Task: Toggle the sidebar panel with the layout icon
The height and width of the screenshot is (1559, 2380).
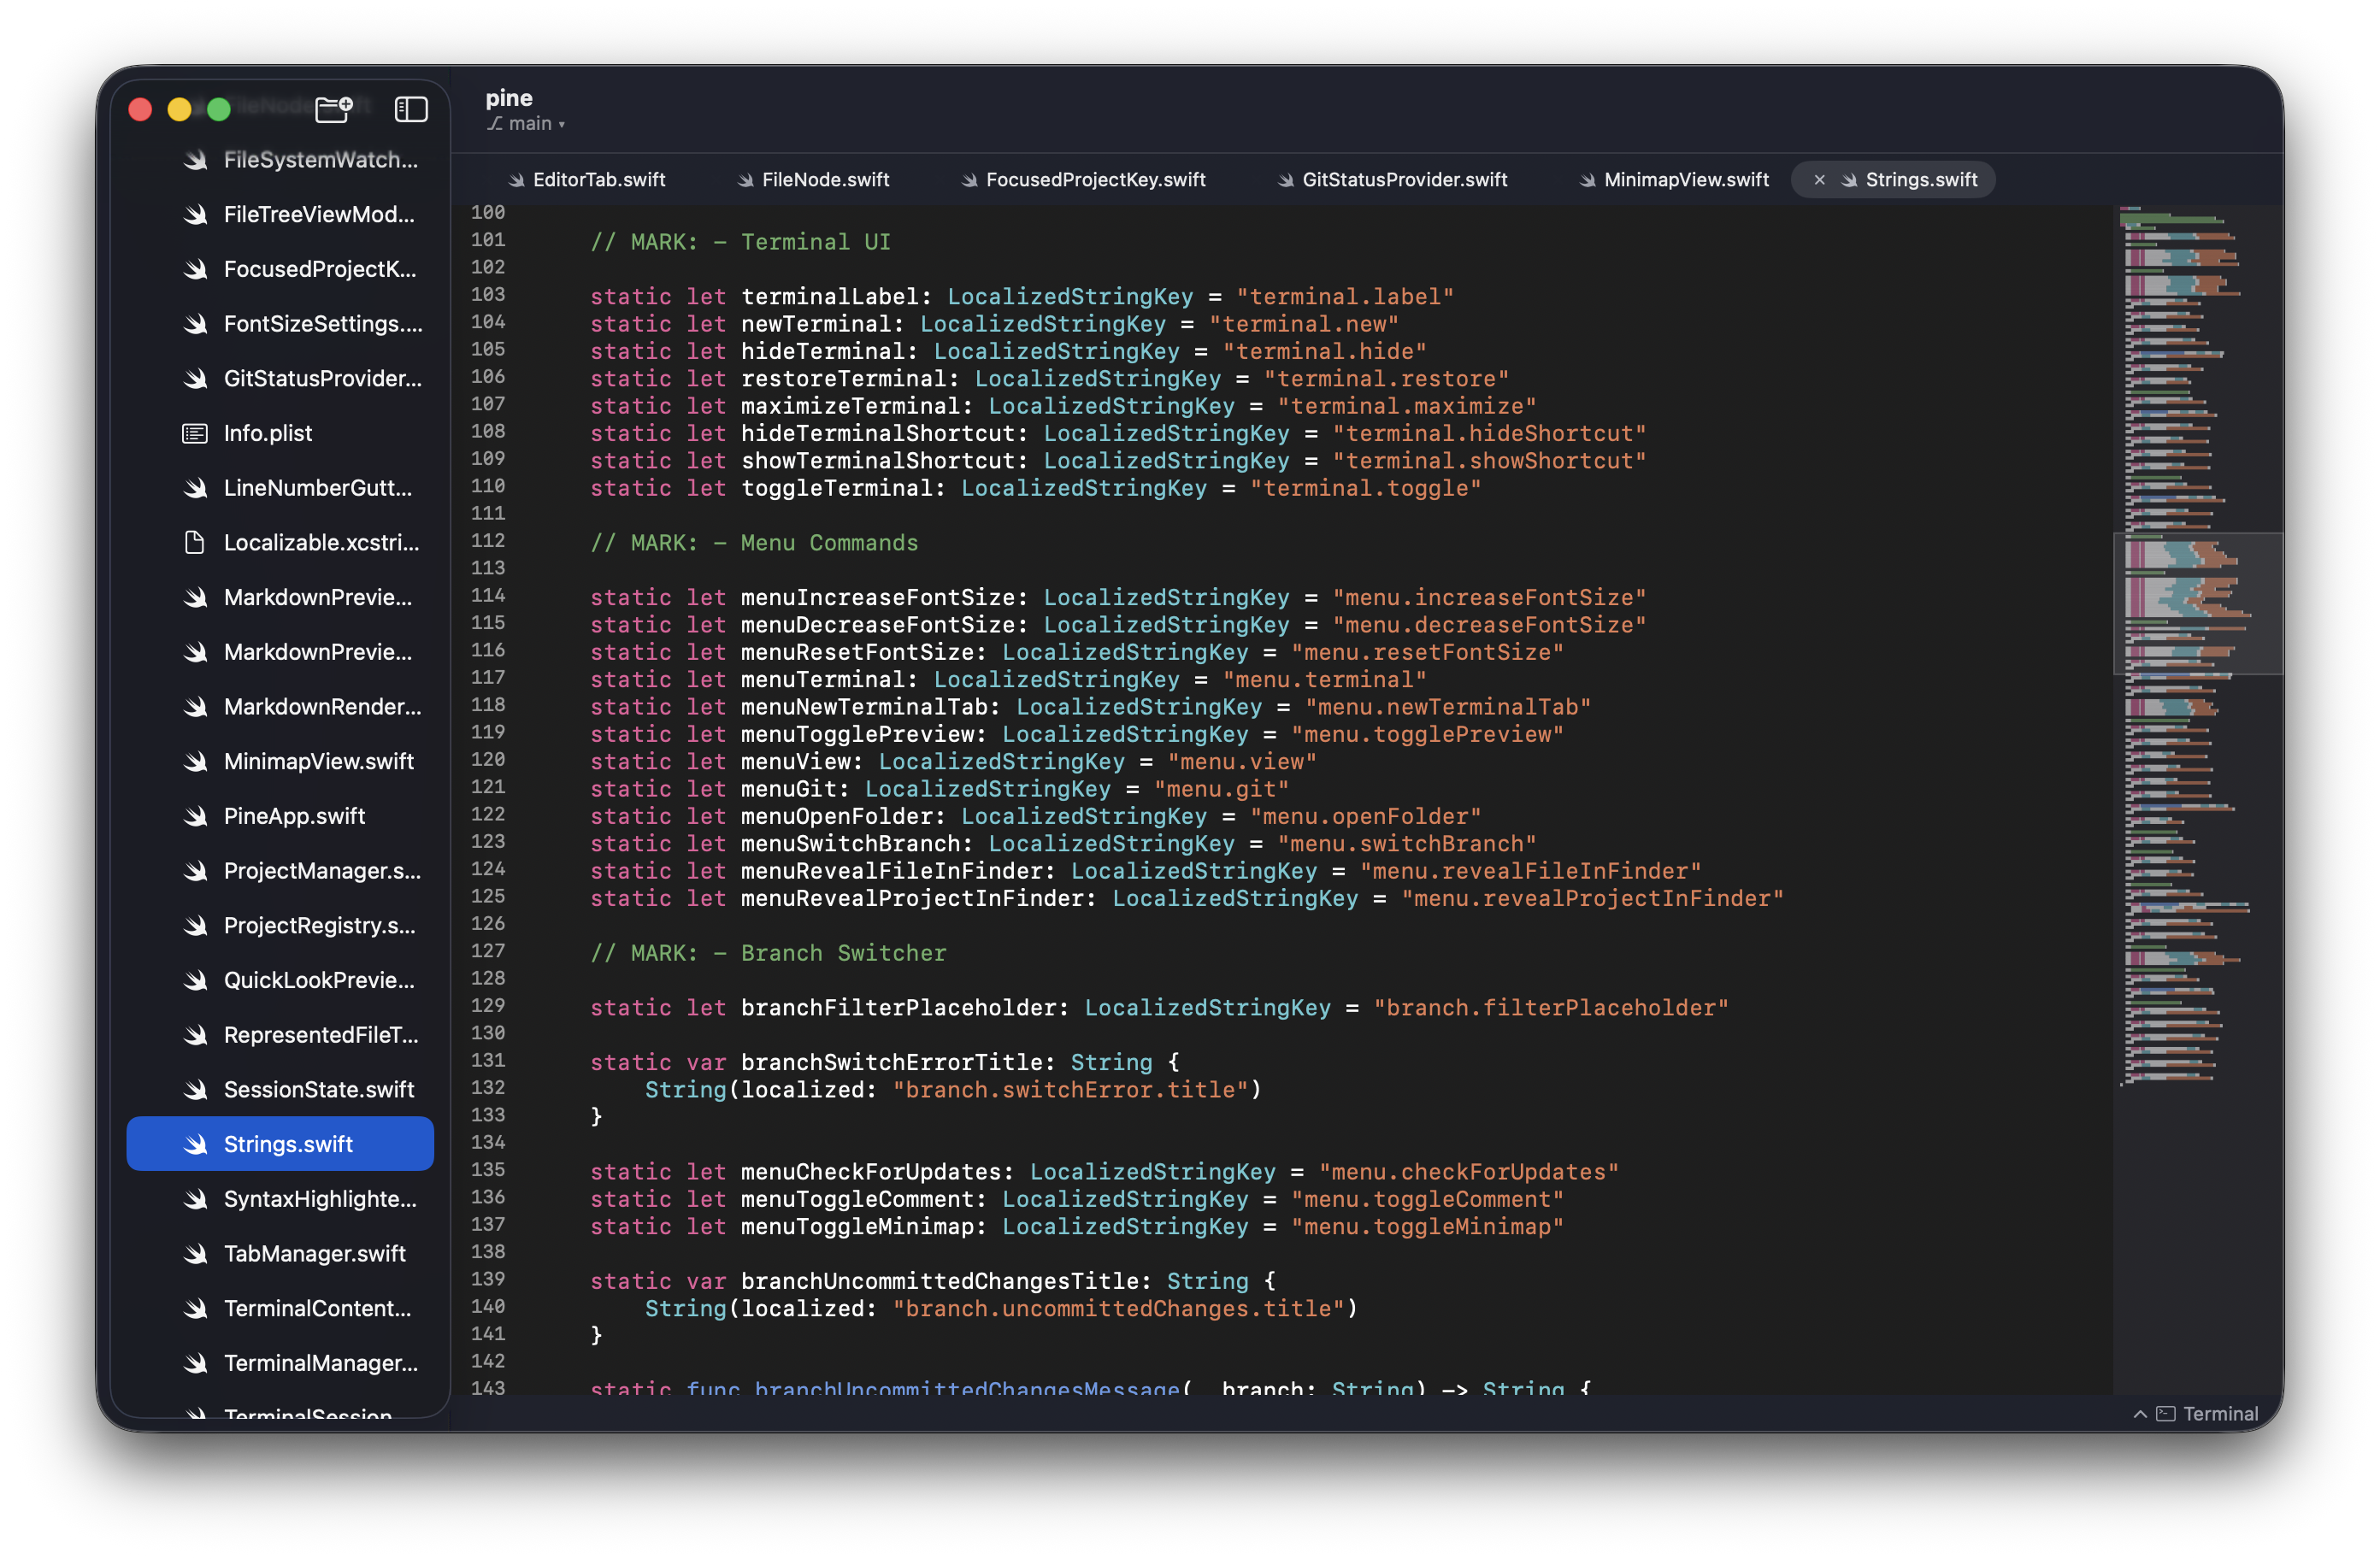Action: (x=411, y=109)
